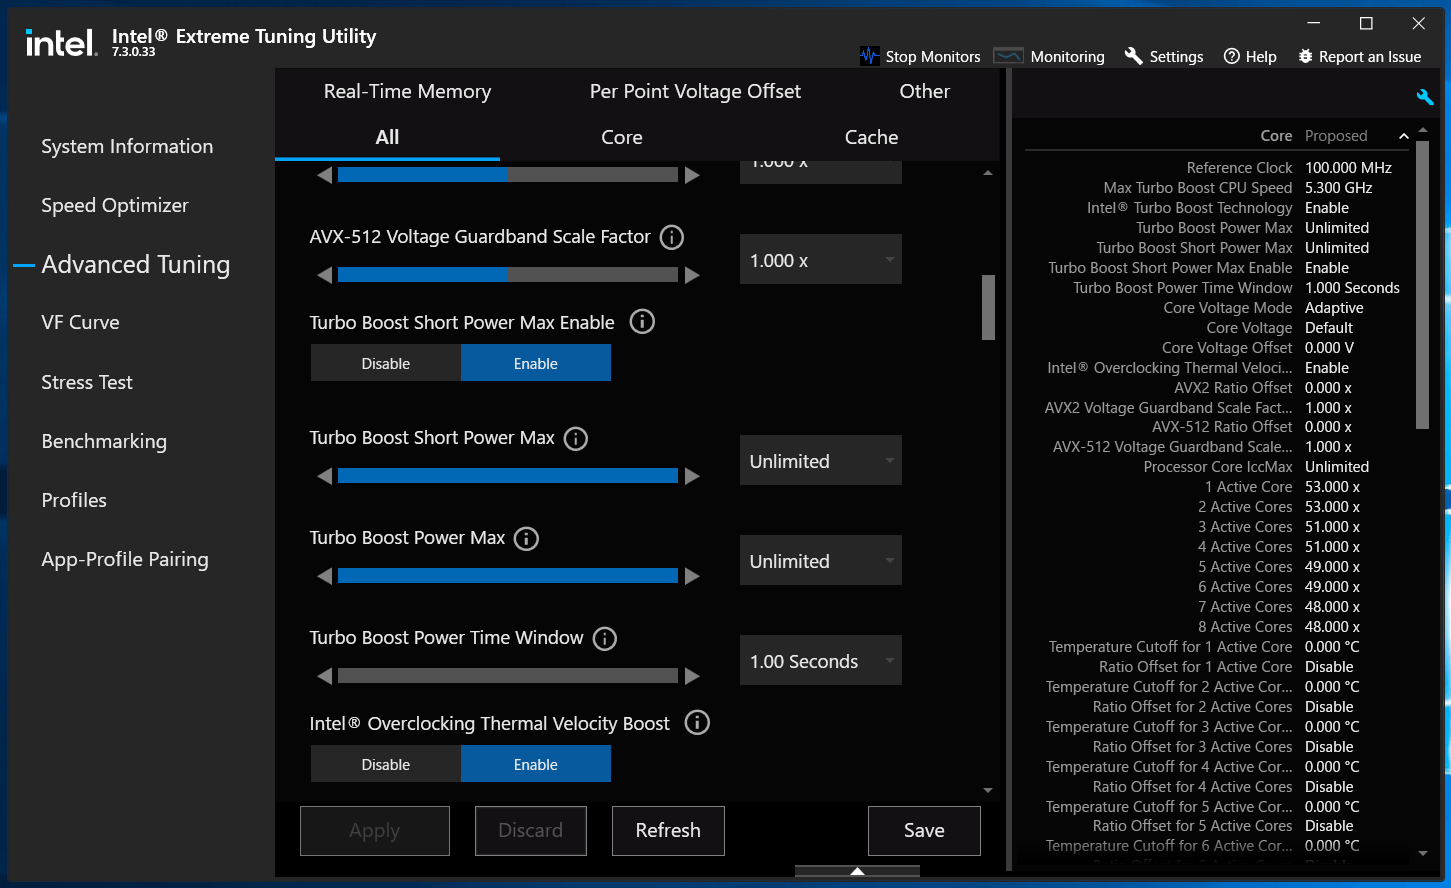The width and height of the screenshot is (1451, 888).
Task: Click the Monitoring graph icon
Action: (x=1008, y=56)
